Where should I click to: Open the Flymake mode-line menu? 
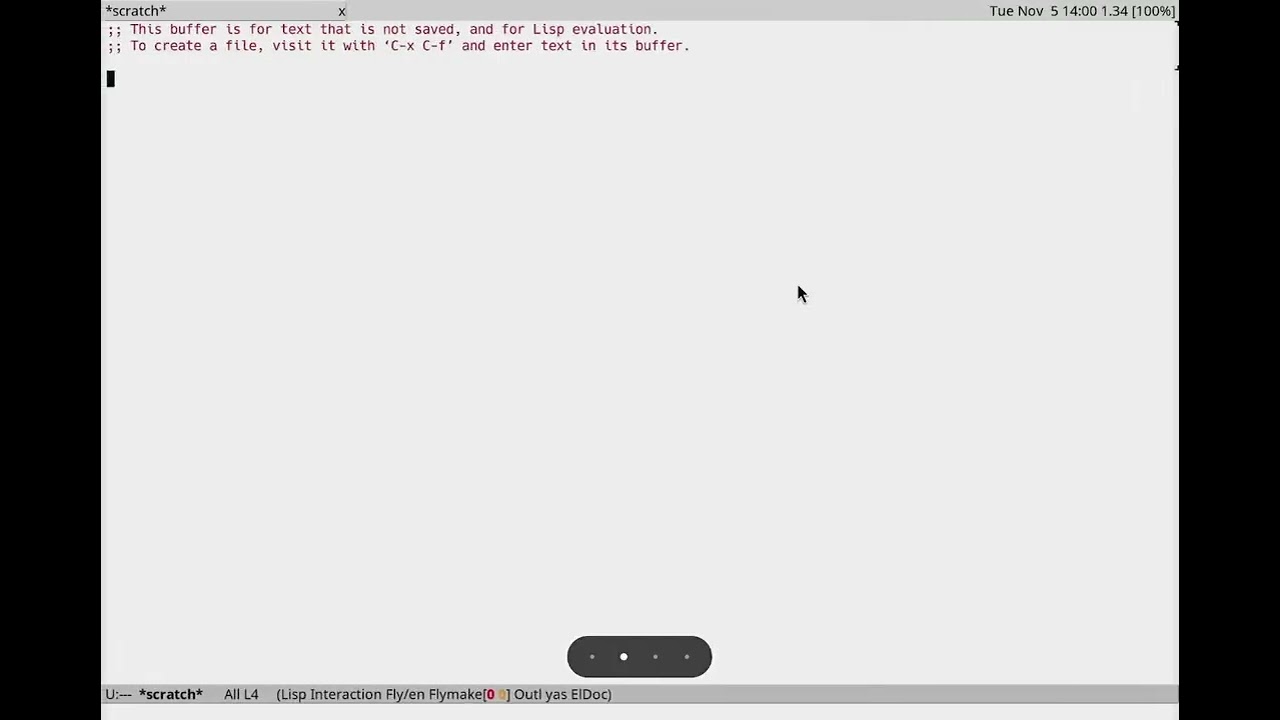click(455, 694)
